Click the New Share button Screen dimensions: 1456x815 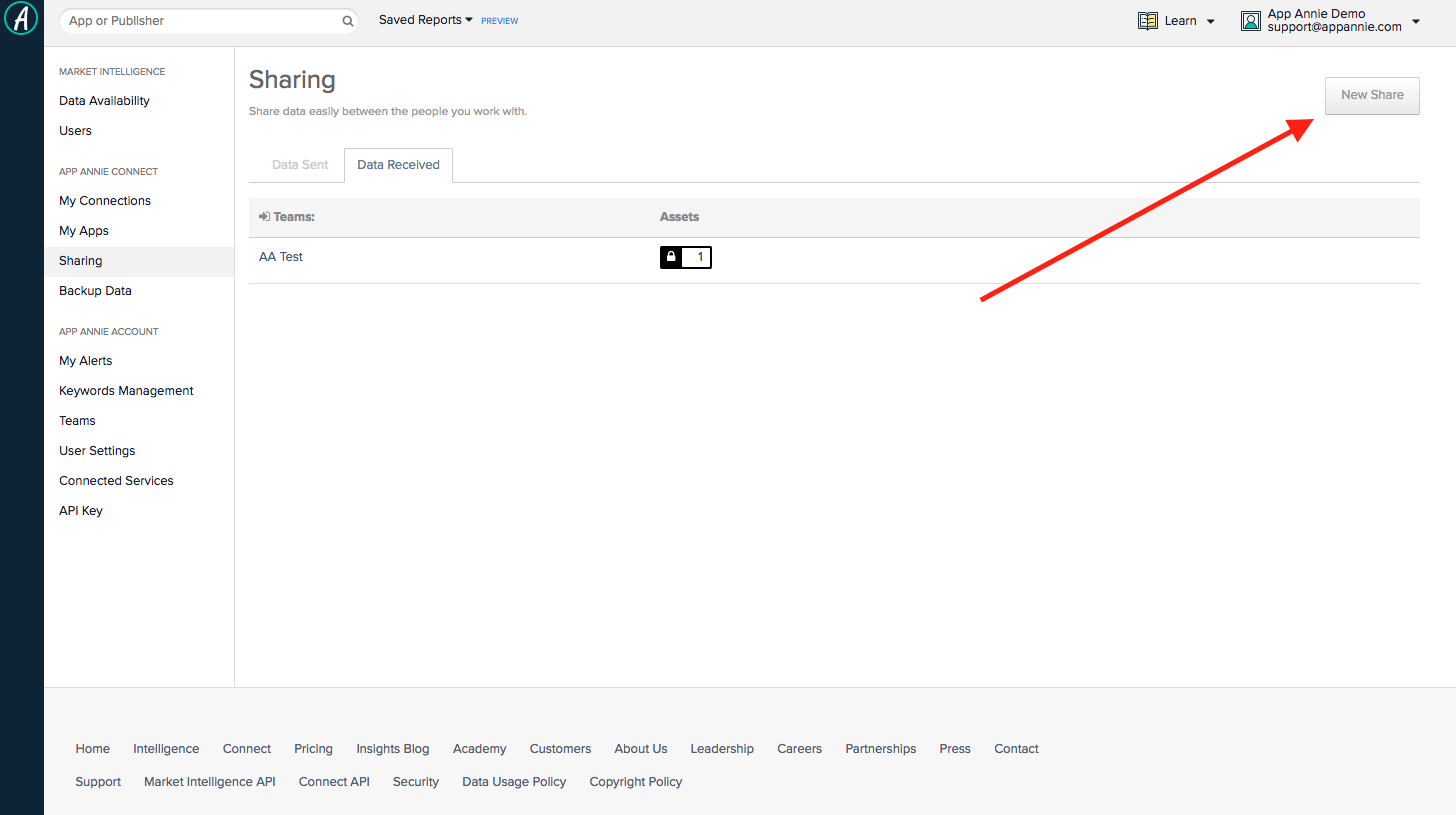click(x=1372, y=95)
